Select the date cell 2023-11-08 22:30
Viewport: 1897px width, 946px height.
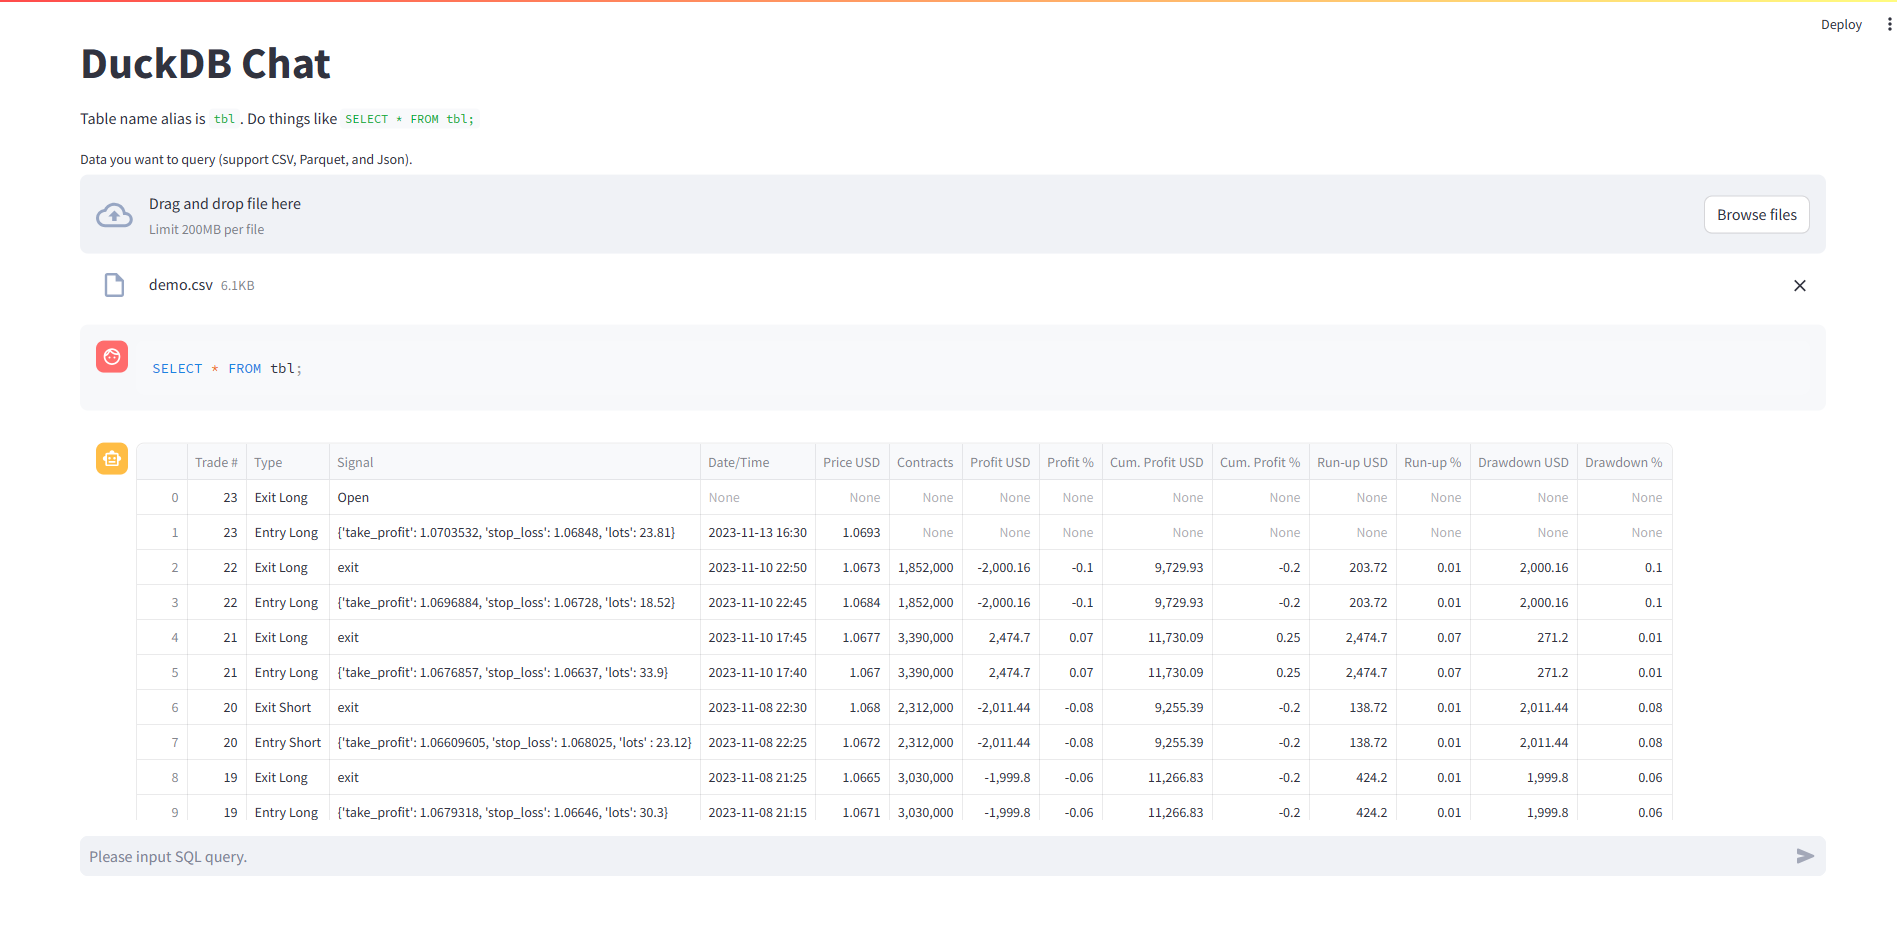click(x=757, y=707)
